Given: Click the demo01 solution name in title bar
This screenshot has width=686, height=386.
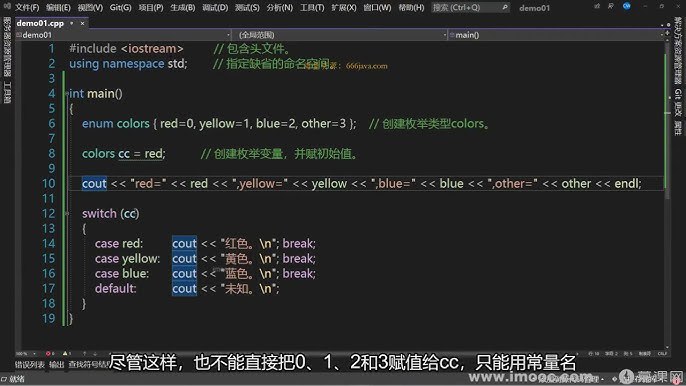Looking at the screenshot, I should [534, 8].
